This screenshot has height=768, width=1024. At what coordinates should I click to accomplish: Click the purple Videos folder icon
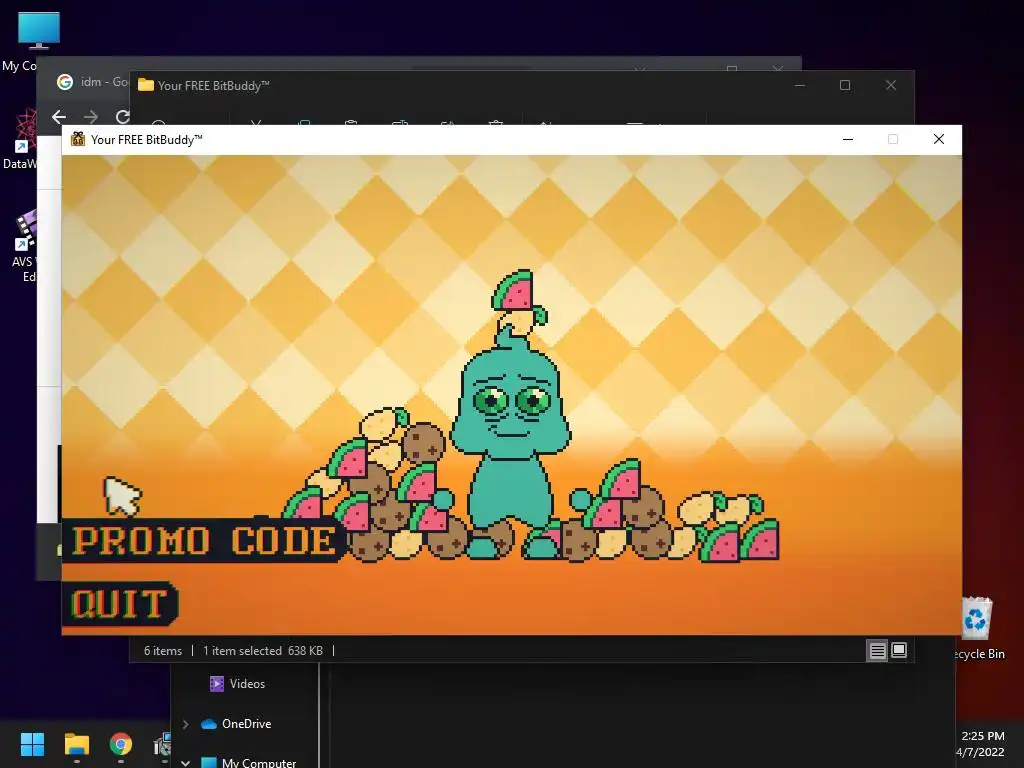click(216, 684)
